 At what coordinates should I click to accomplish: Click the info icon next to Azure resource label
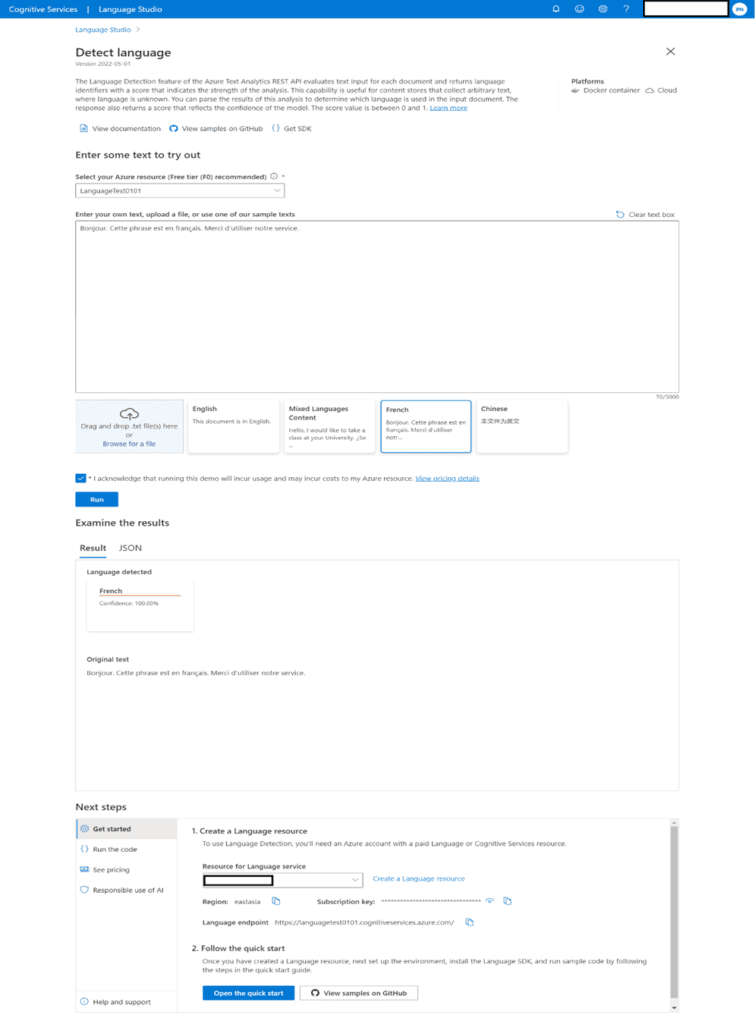click(x=274, y=176)
